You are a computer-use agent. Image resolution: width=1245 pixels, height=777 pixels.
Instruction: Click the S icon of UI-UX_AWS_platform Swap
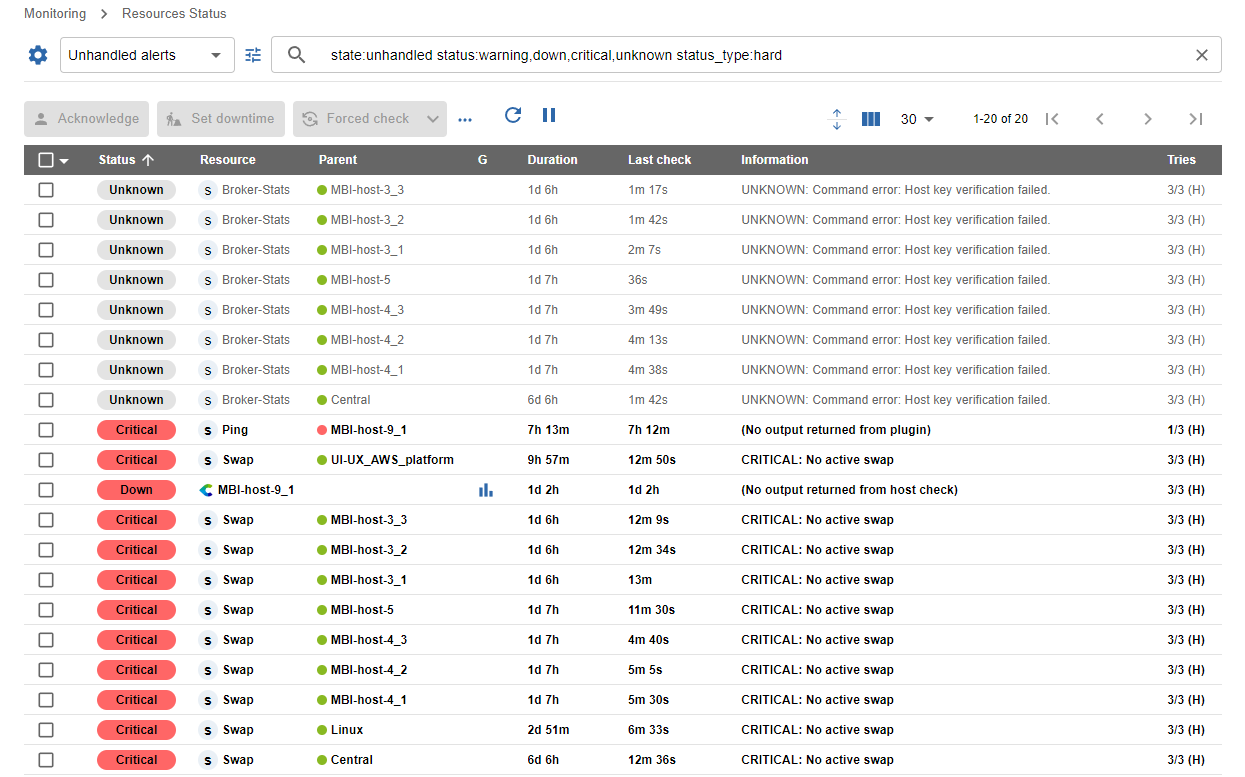pos(208,460)
